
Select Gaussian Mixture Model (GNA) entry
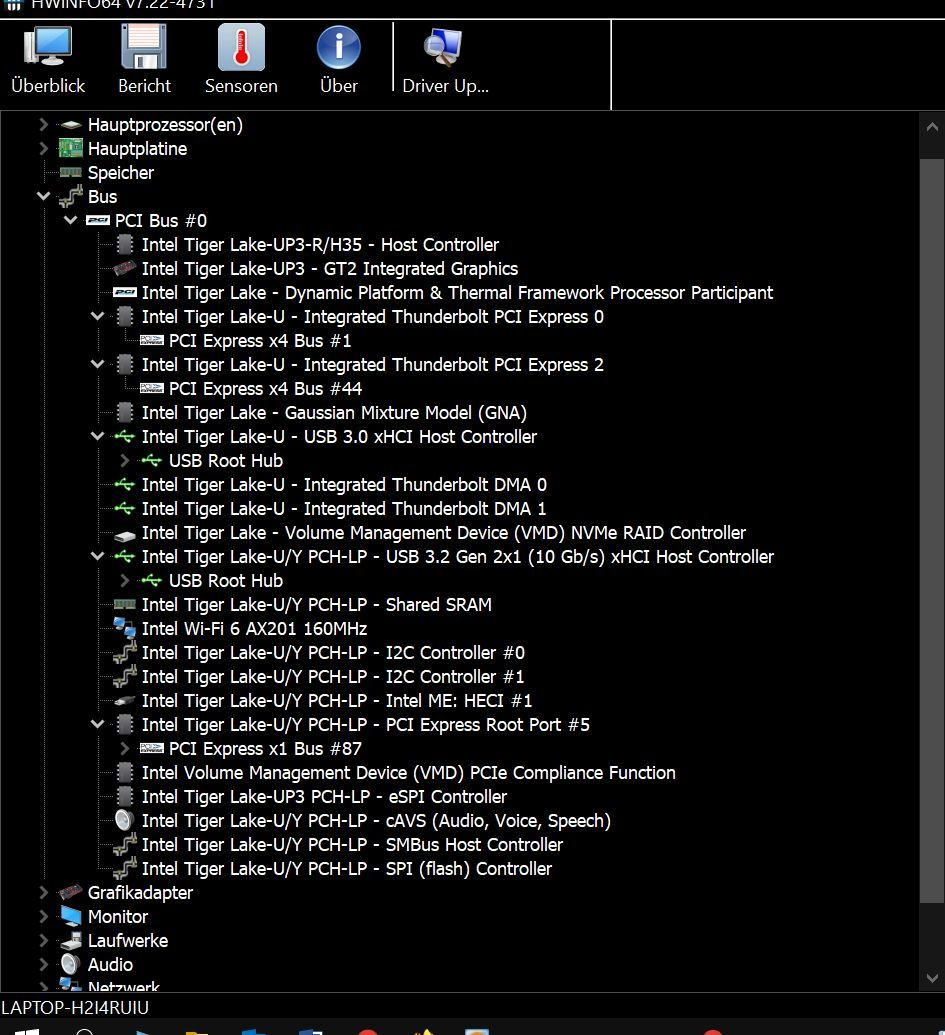click(334, 413)
